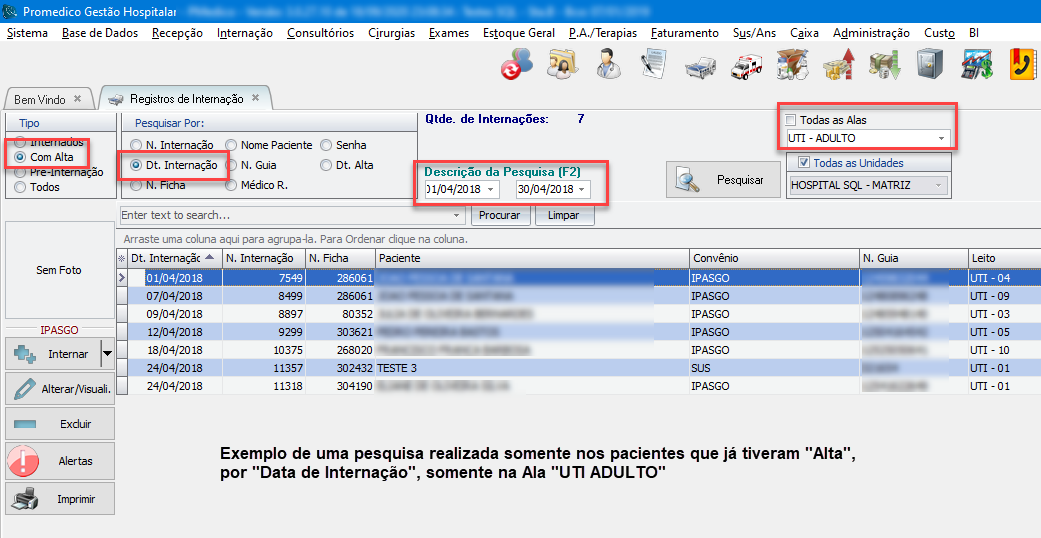Image resolution: width=1041 pixels, height=538 pixels.
Task: Click the document with pen toolbar icon
Action: 653,65
